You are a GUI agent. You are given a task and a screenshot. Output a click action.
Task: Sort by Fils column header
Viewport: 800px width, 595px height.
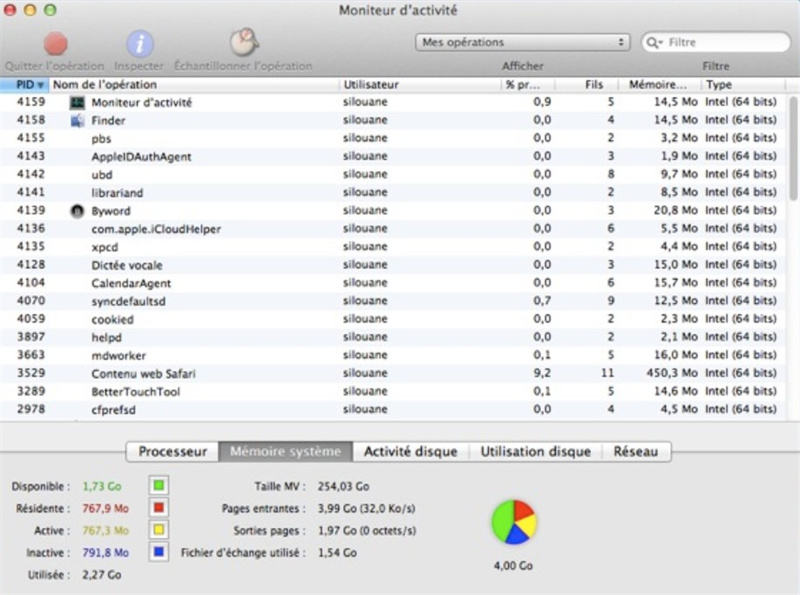click(587, 85)
